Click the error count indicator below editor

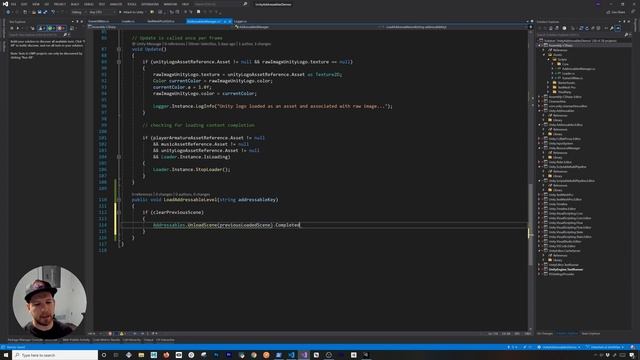pos(111,333)
